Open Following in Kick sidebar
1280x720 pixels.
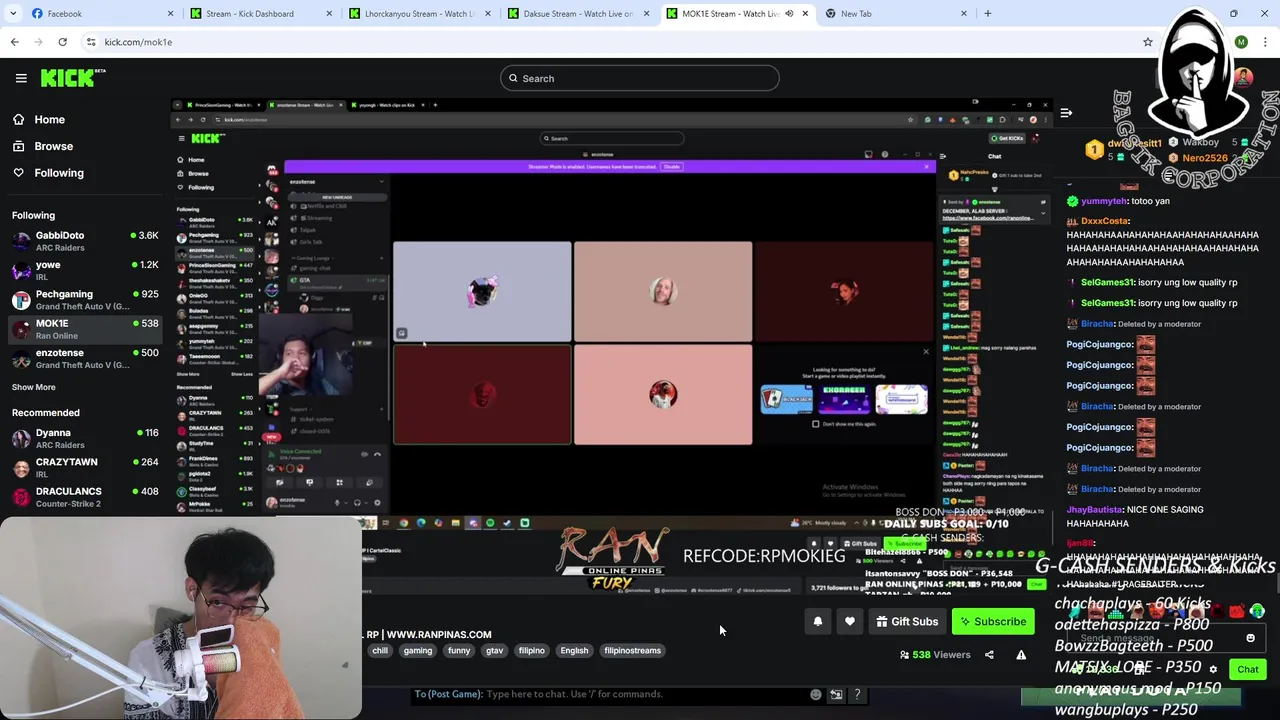point(59,173)
